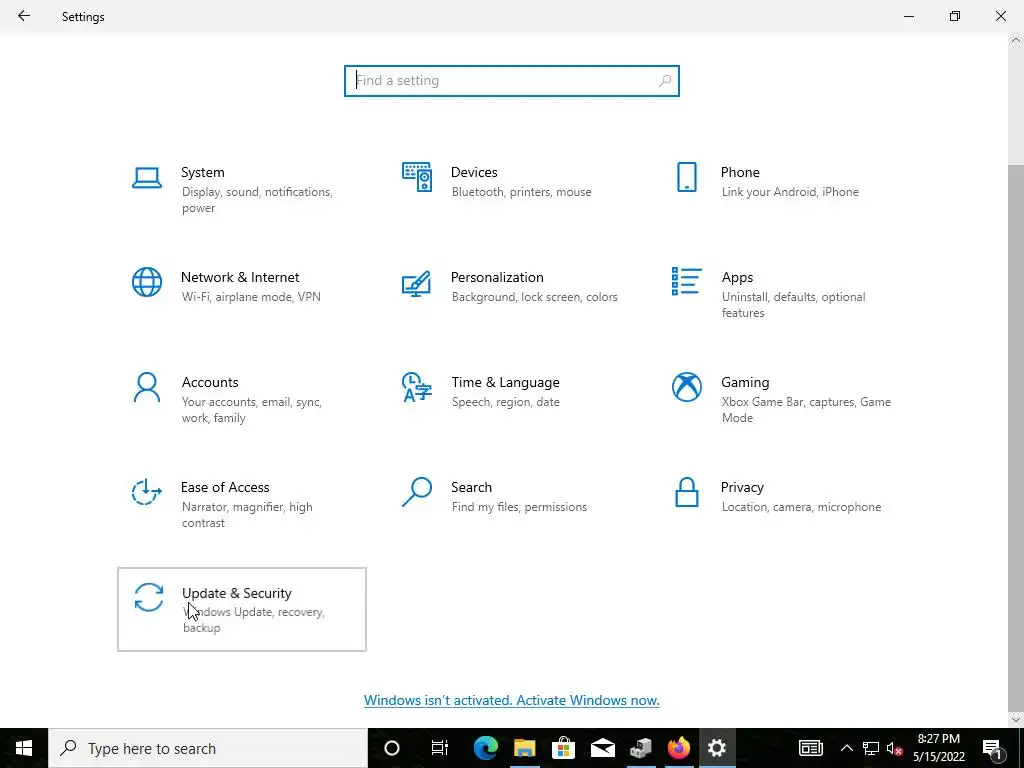Click the Search magnifier category icon

[417, 492]
